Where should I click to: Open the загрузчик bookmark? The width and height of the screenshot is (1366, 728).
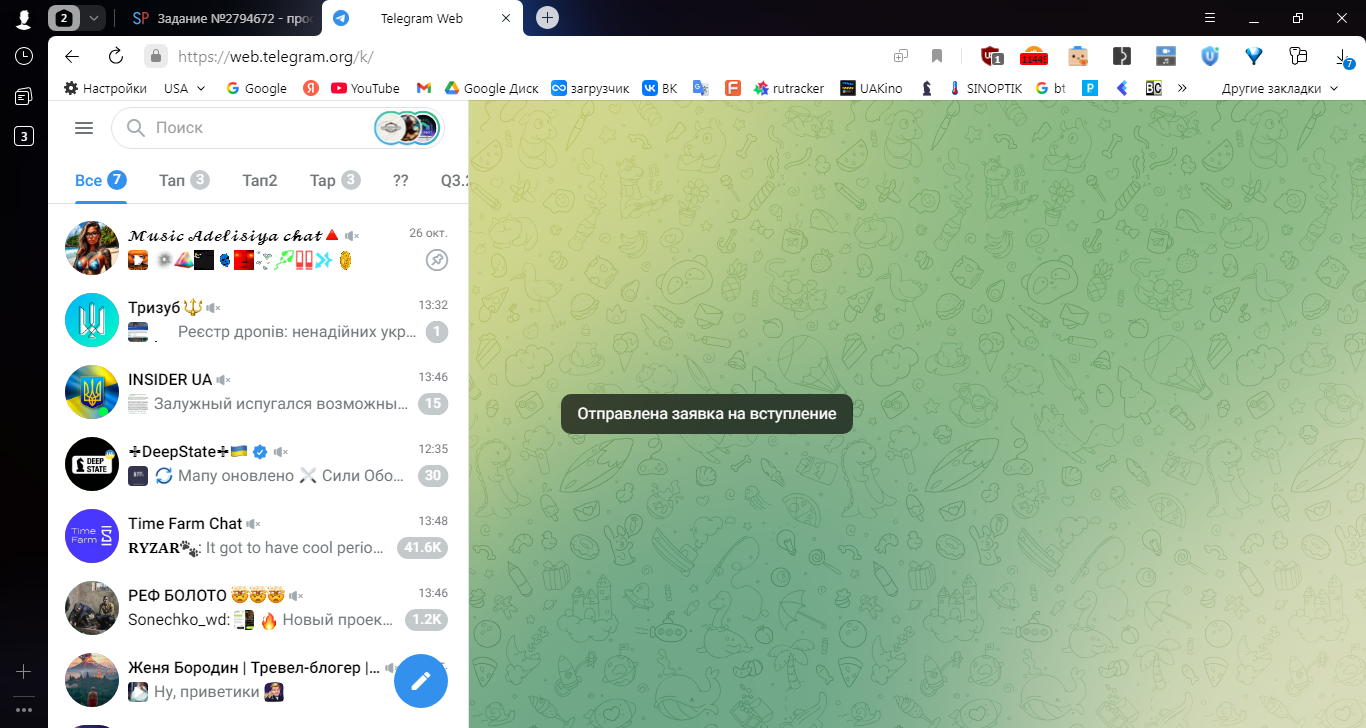[590, 88]
